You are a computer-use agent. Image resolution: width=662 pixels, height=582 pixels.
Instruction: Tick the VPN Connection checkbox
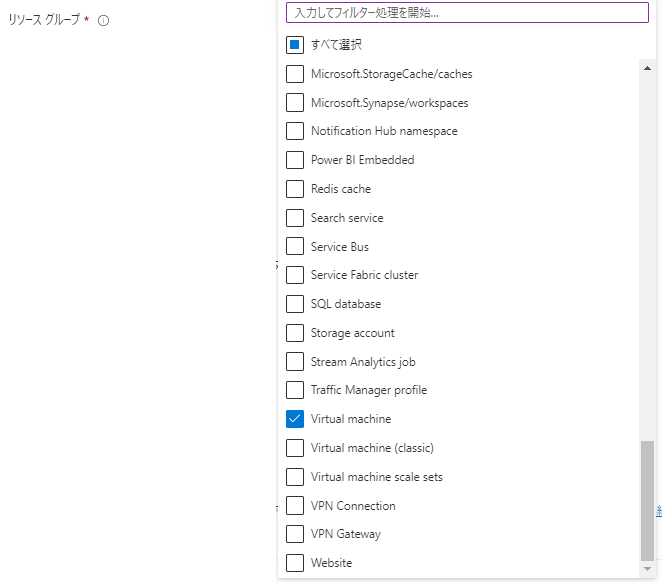pyautogui.click(x=295, y=506)
